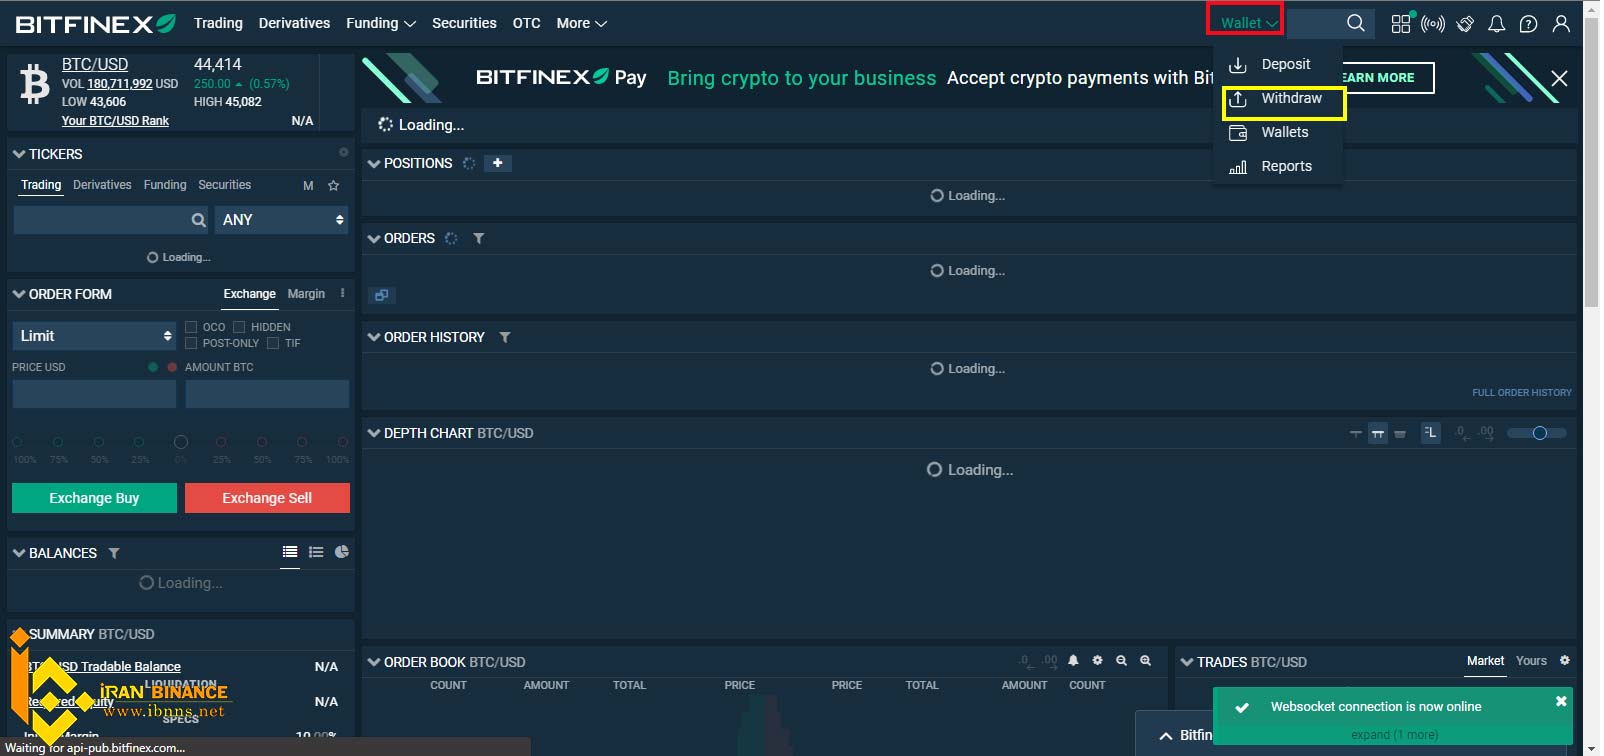Open the Funding dropdown in top navigation
This screenshot has height=756, width=1604.
click(381, 23)
